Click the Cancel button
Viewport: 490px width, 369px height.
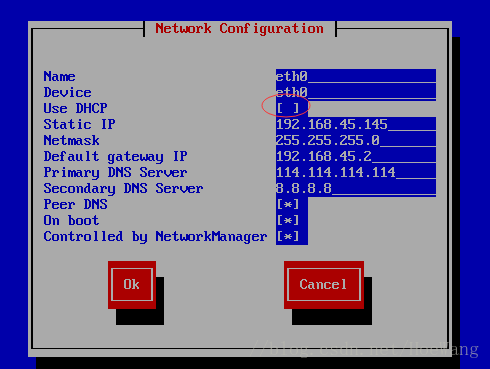(324, 285)
